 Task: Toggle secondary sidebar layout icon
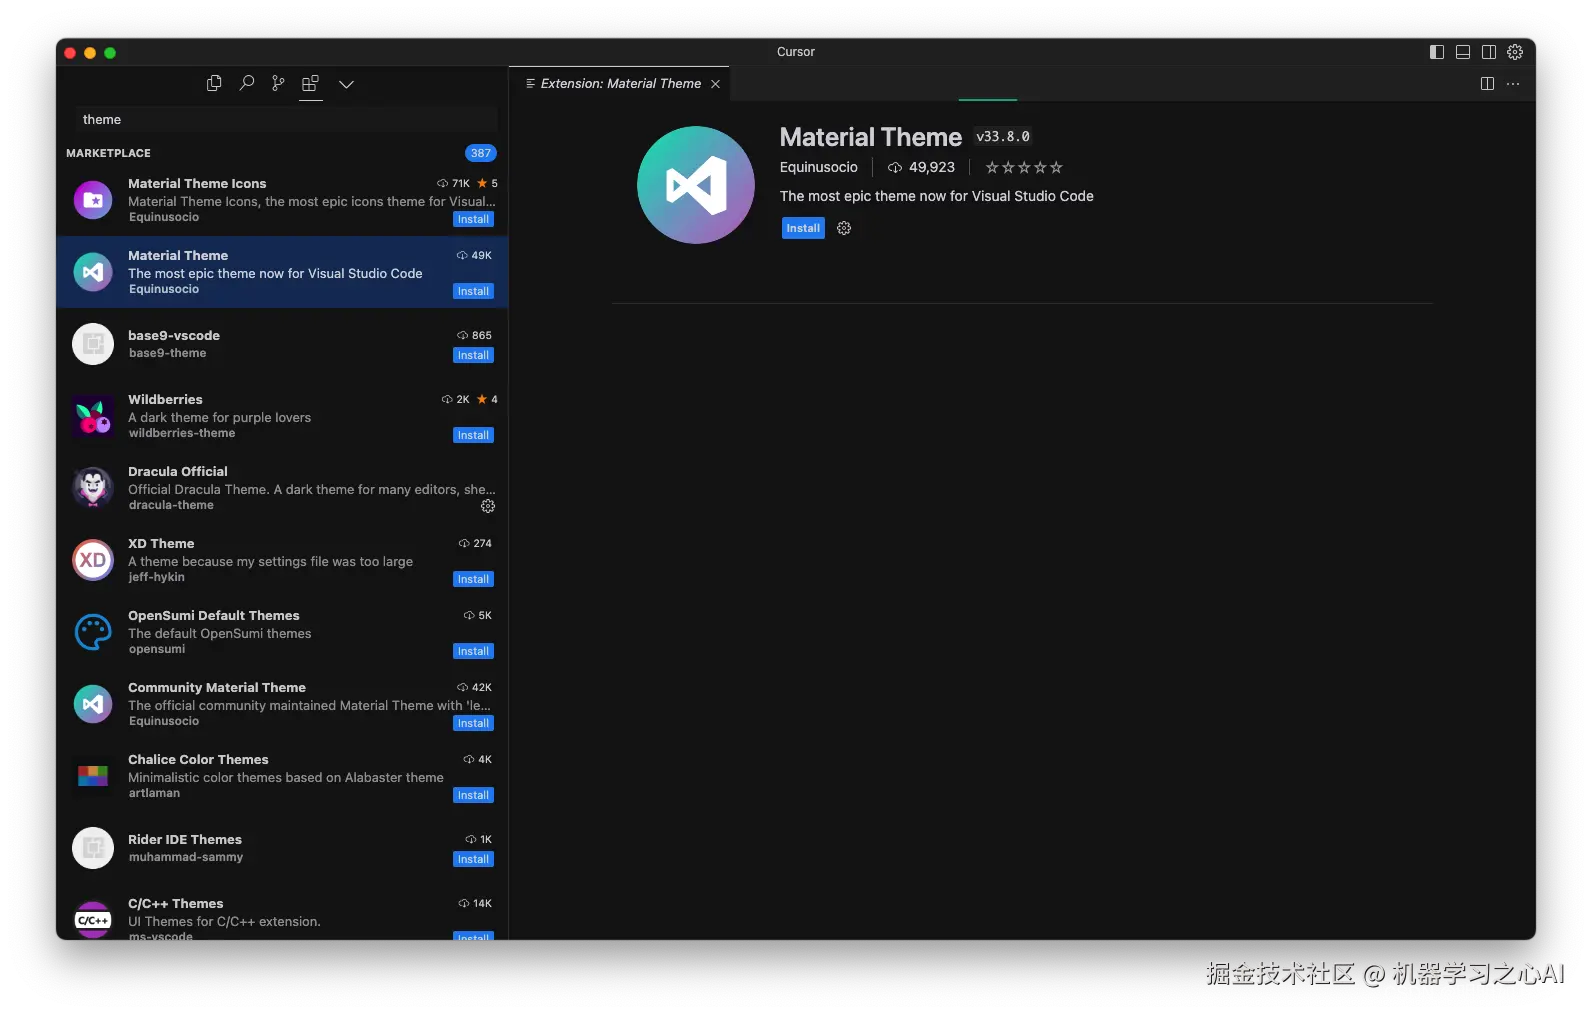click(1489, 52)
